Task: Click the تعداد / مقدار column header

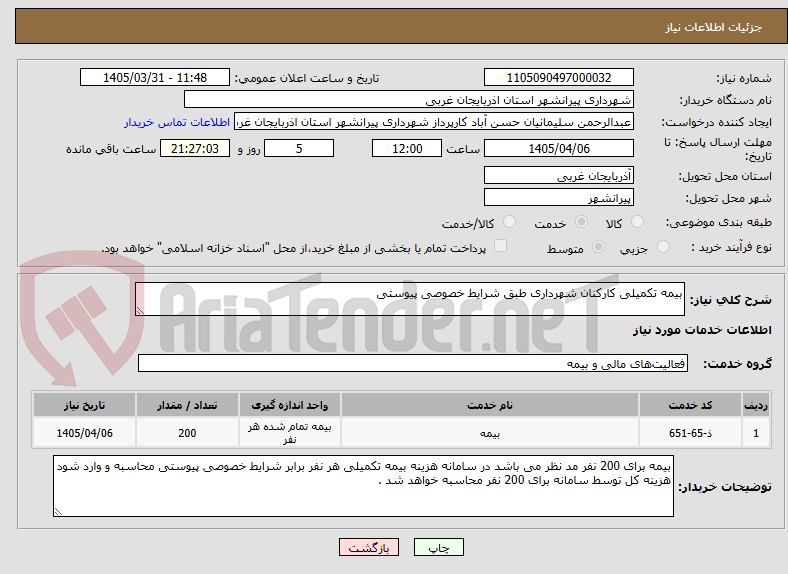Action: (x=187, y=405)
